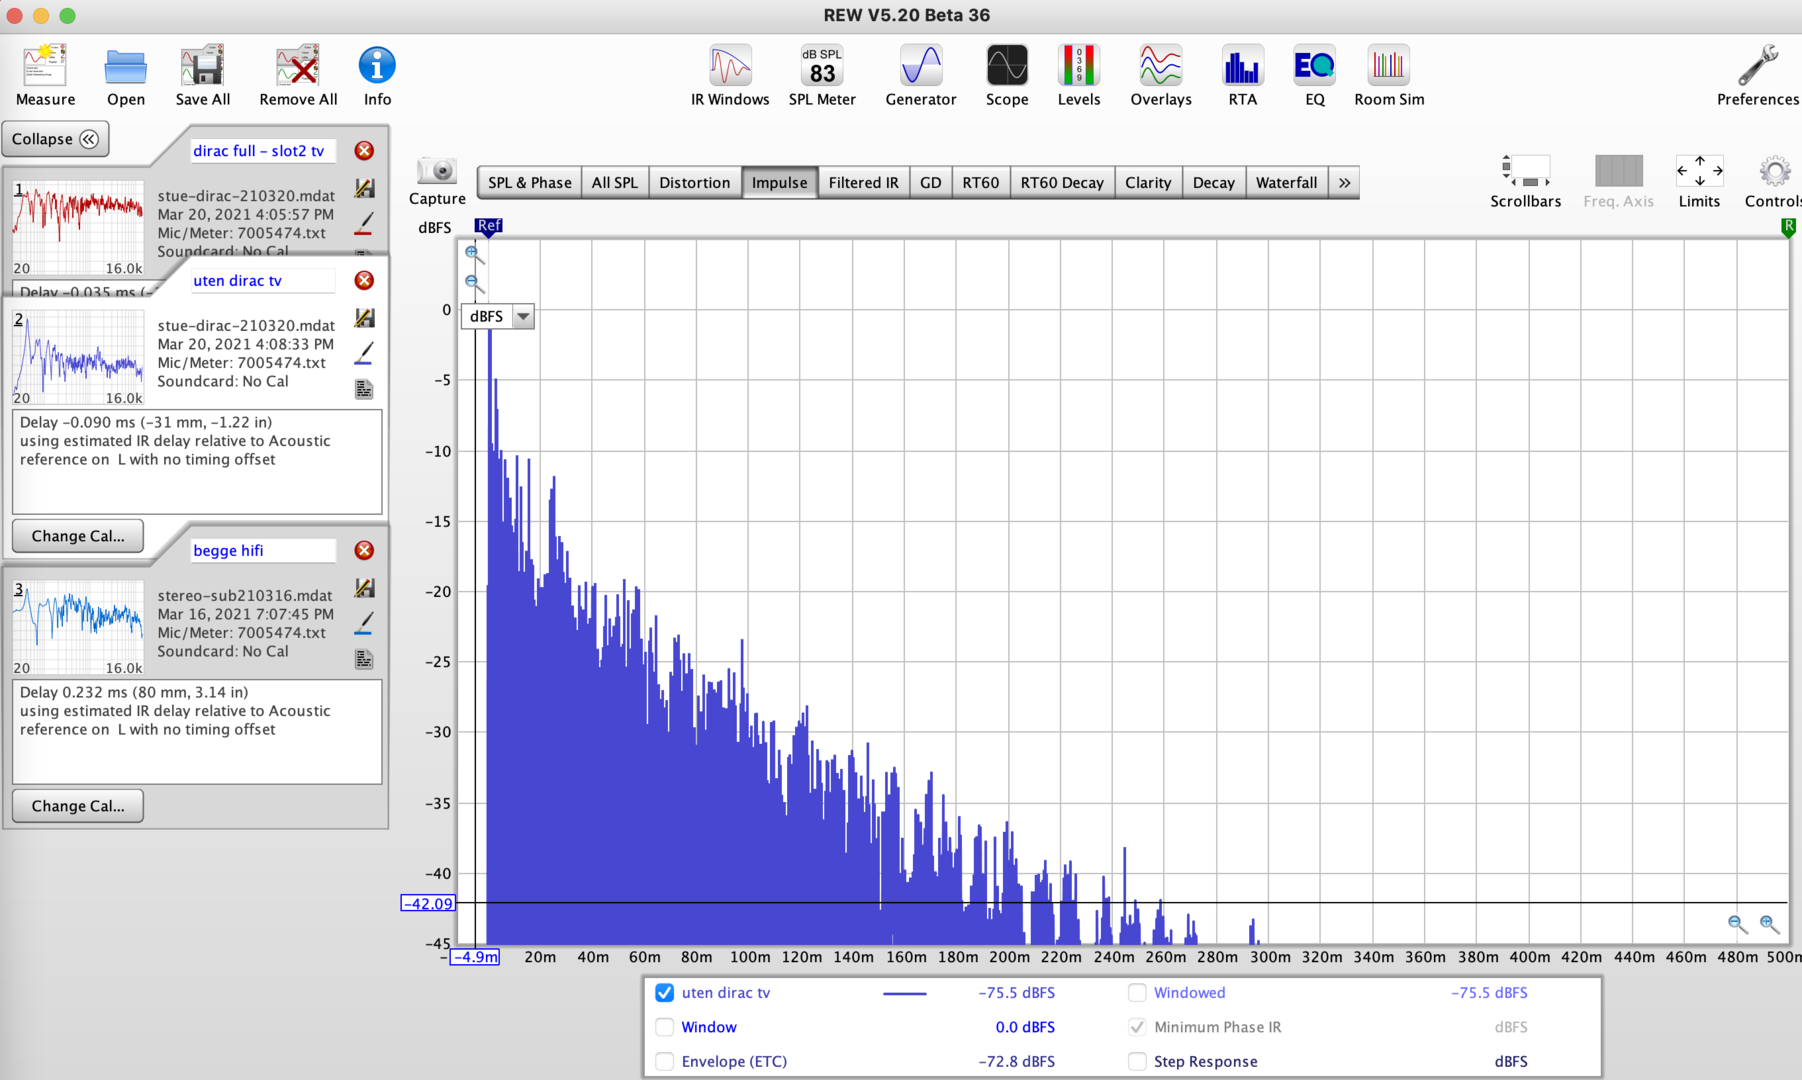
Task: Show the Overlays window
Action: tap(1160, 75)
